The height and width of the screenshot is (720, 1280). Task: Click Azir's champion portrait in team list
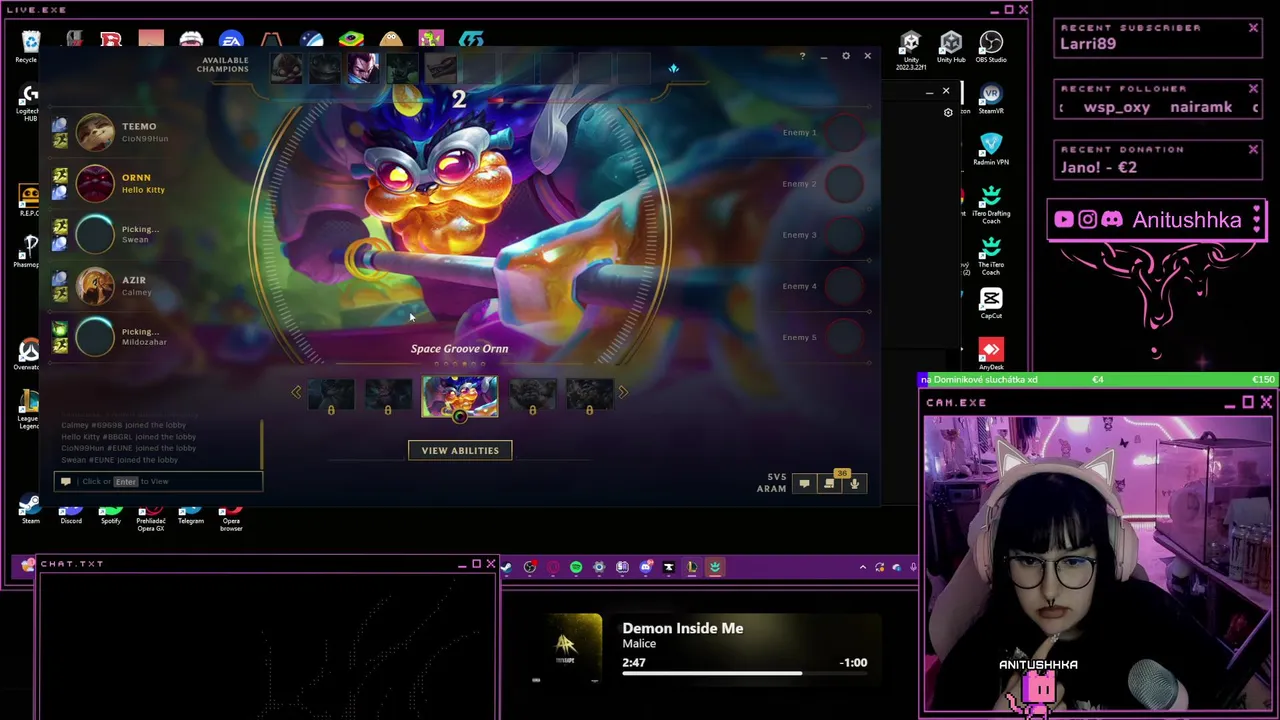coord(95,286)
